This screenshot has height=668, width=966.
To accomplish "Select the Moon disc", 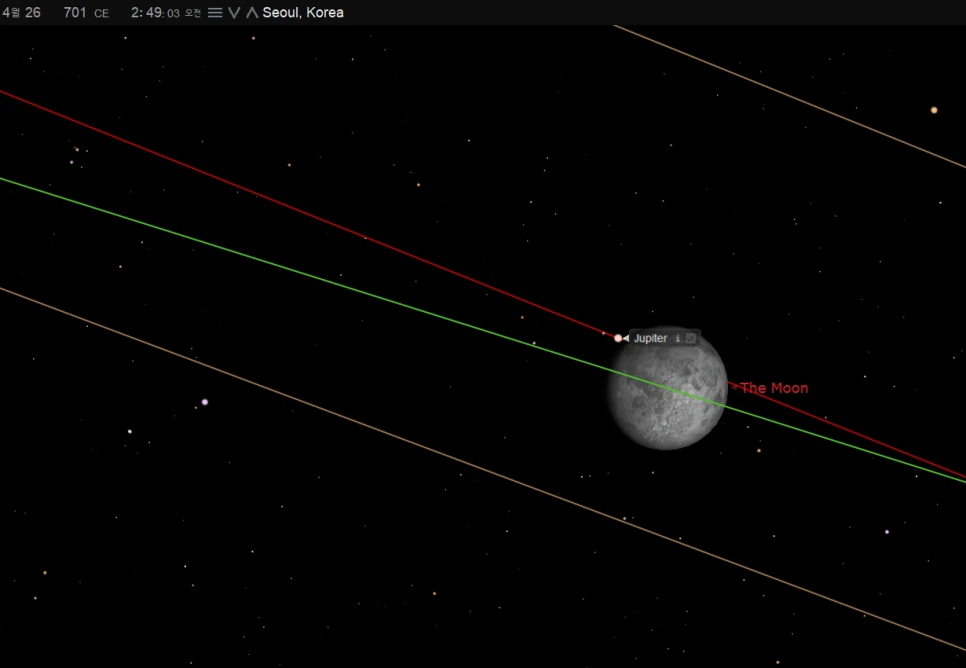I will (x=668, y=388).
